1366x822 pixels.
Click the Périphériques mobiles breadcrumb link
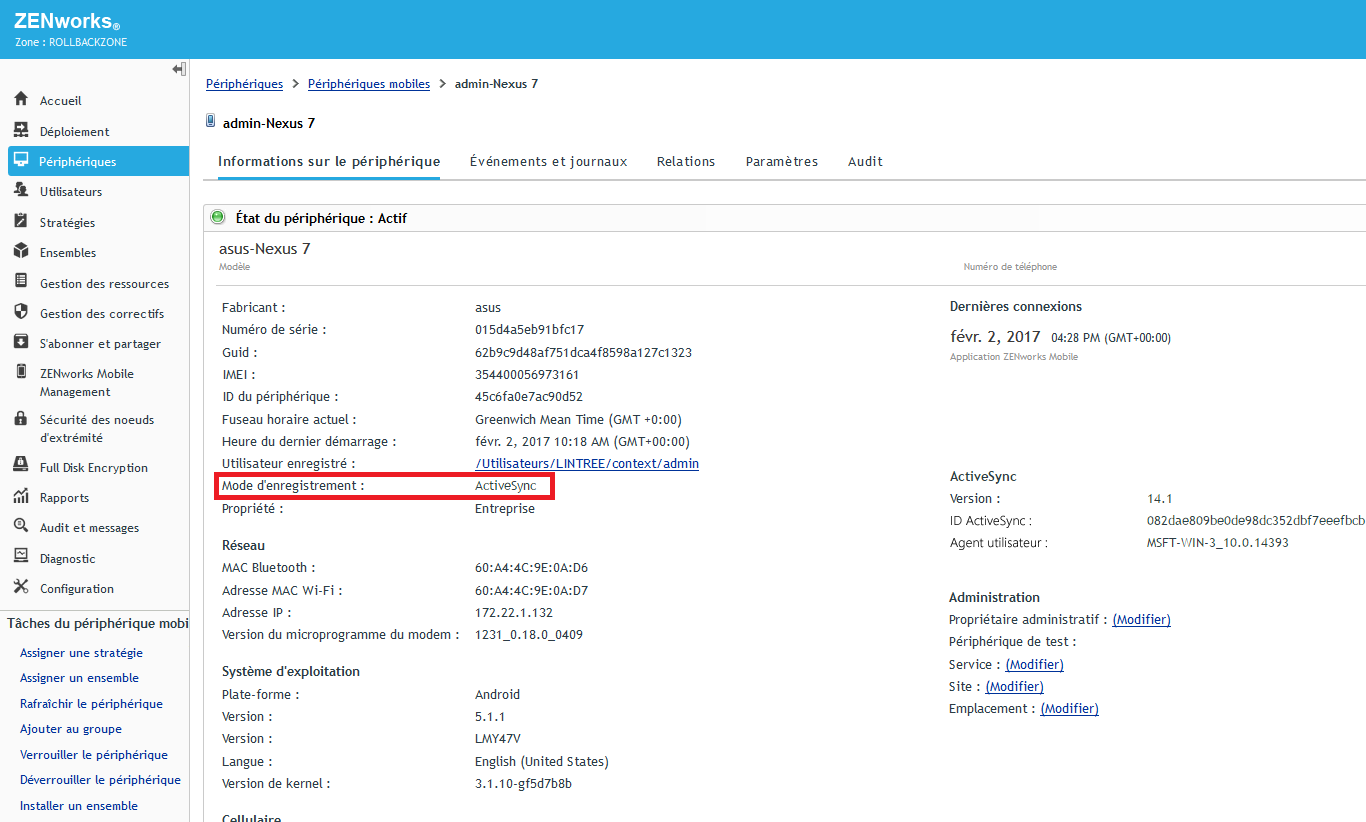(x=369, y=84)
